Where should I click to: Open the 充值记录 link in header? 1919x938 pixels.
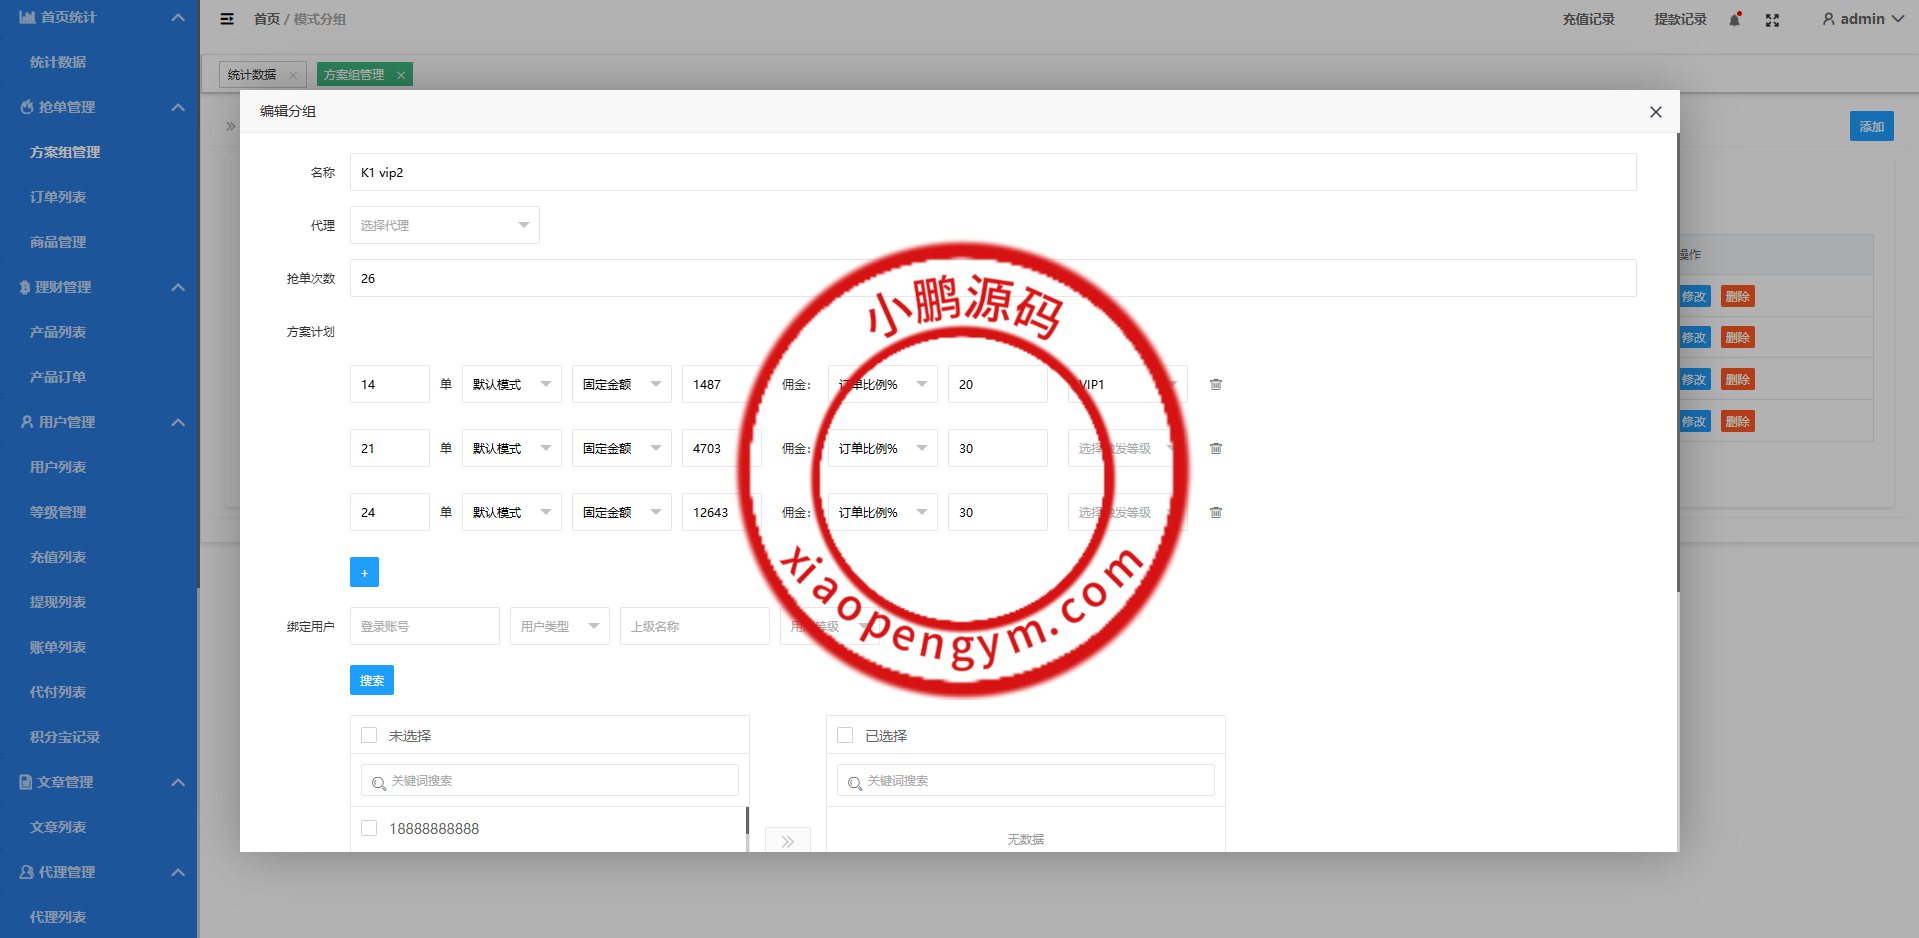point(1588,19)
